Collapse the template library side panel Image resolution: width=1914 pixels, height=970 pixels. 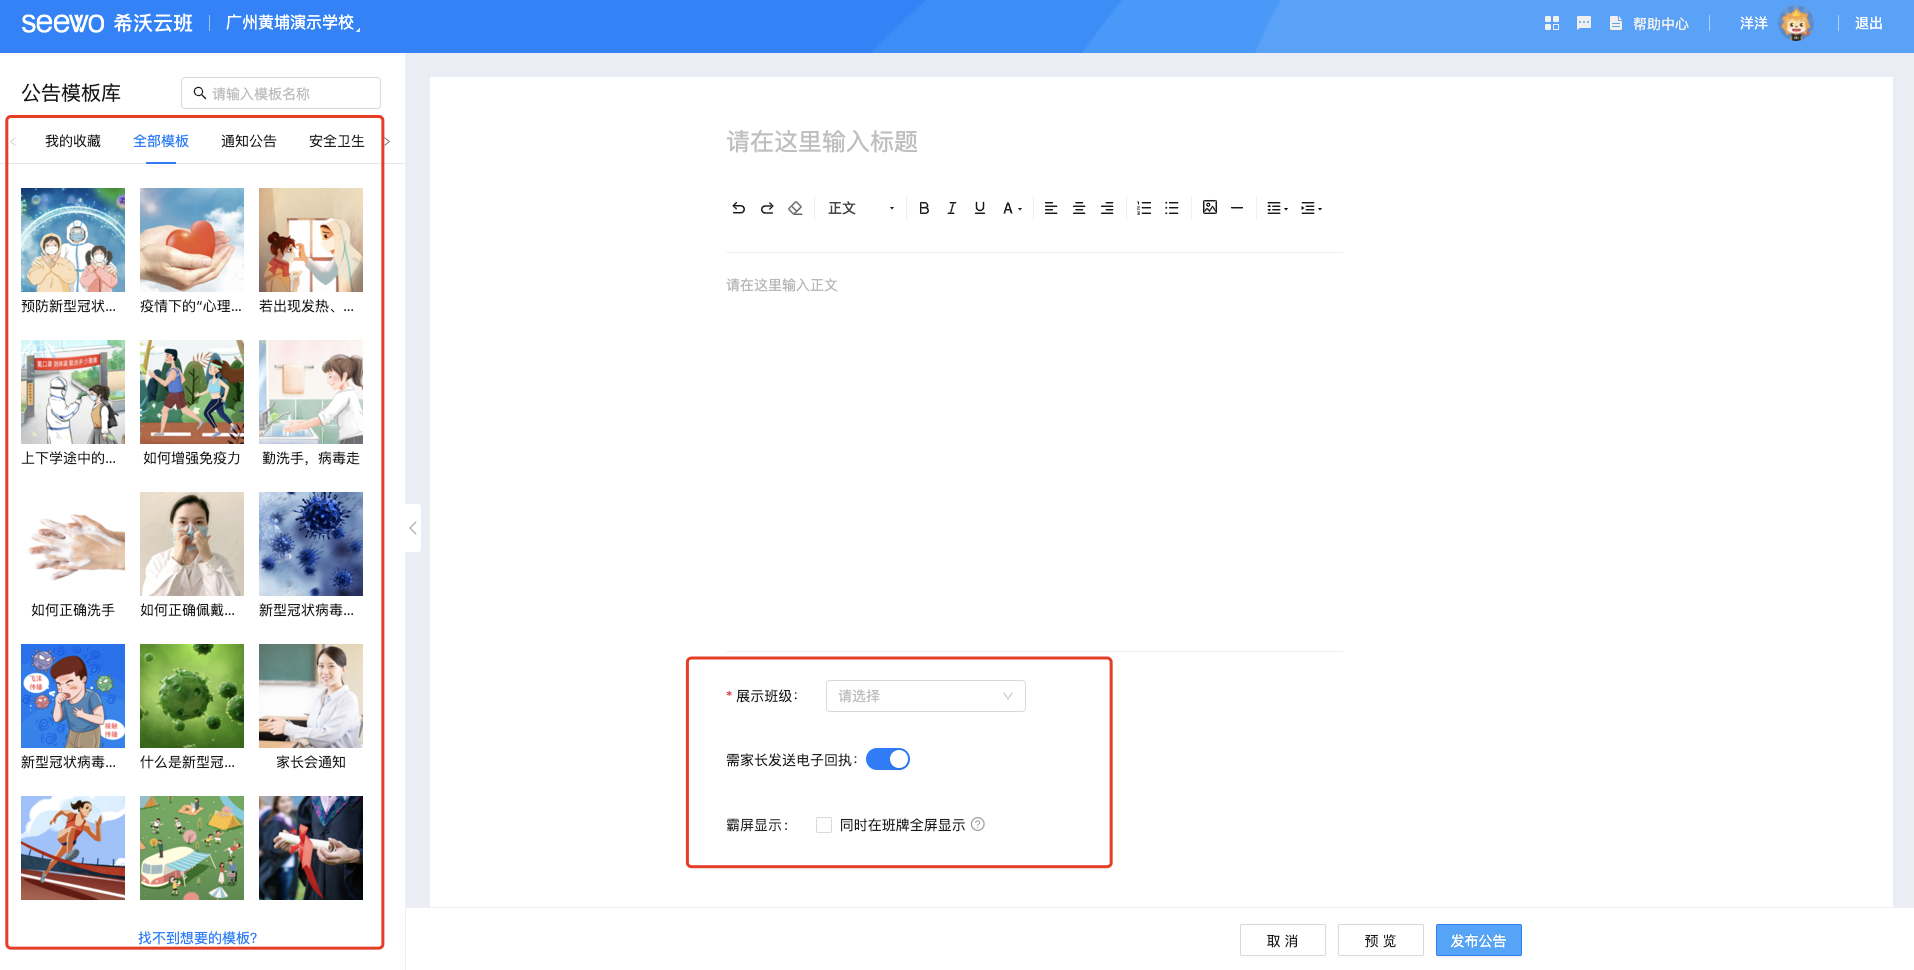(x=413, y=528)
